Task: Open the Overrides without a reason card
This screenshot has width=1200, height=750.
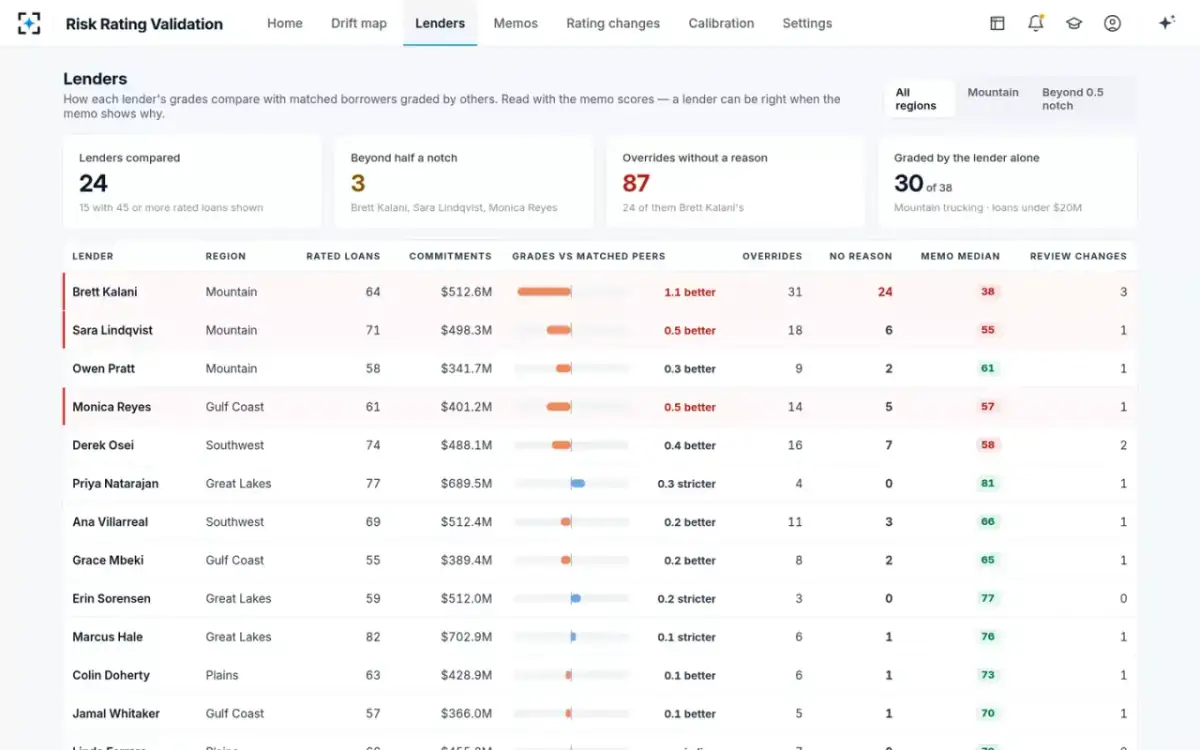Action: pyautogui.click(x=736, y=182)
